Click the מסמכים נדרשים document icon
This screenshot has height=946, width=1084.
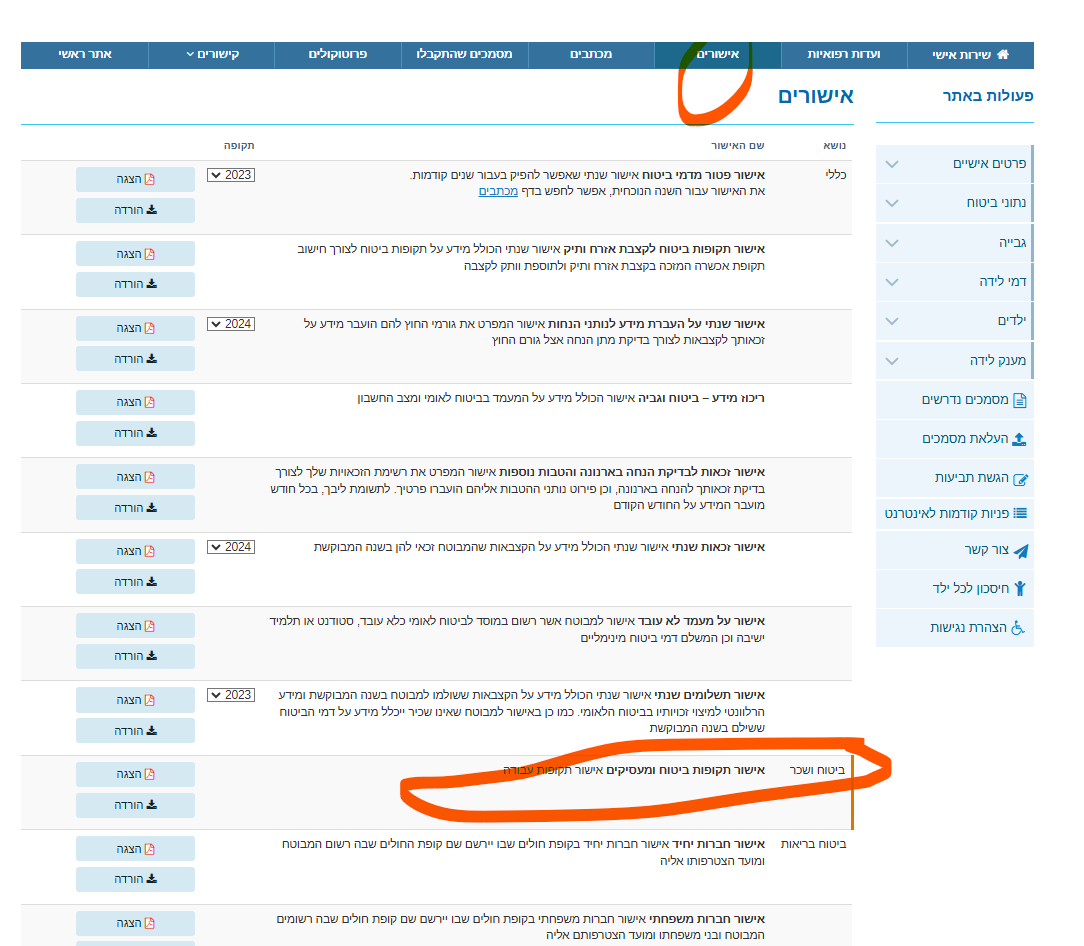click(x=1020, y=400)
